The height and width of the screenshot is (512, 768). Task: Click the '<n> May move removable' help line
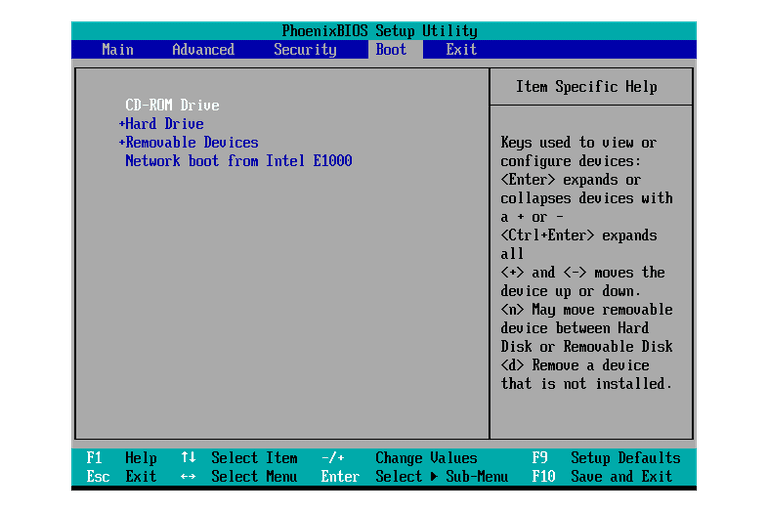tap(586, 310)
